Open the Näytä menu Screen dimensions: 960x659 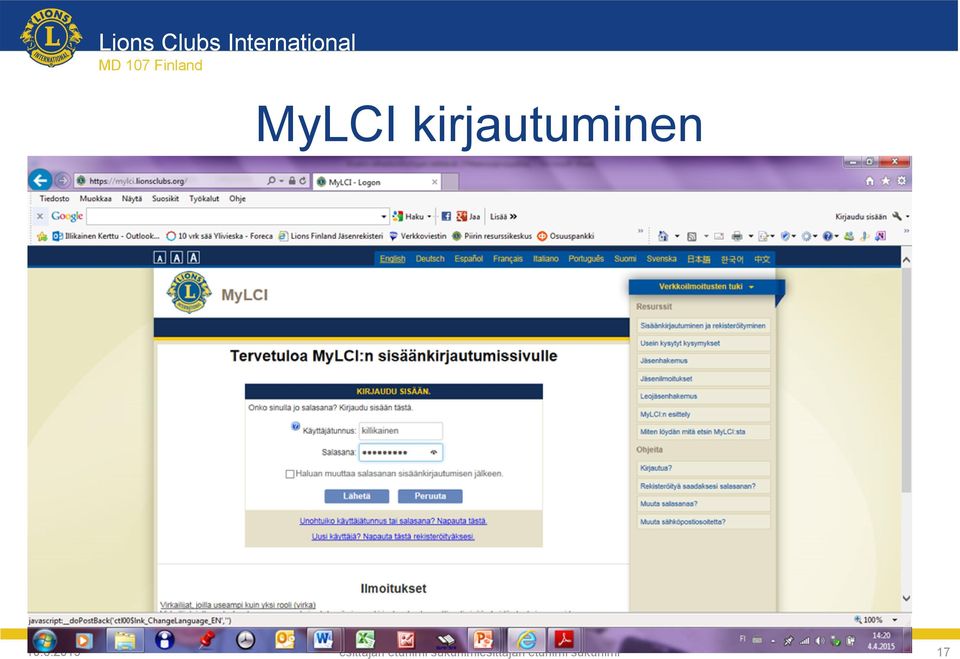(132, 198)
